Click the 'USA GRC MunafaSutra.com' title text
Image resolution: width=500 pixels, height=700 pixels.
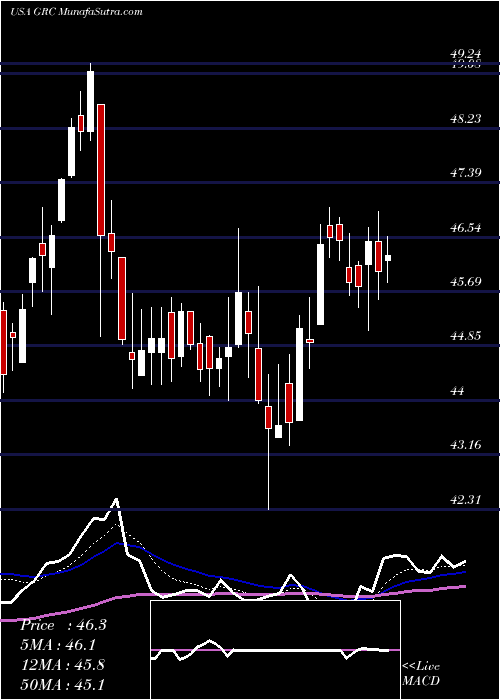(76, 12)
